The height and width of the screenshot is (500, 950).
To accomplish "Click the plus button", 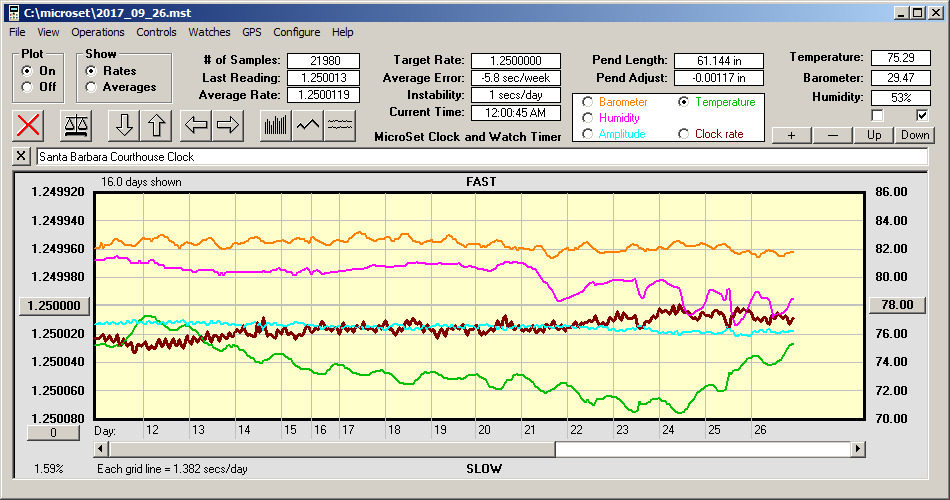I will [x=791, y=135].
